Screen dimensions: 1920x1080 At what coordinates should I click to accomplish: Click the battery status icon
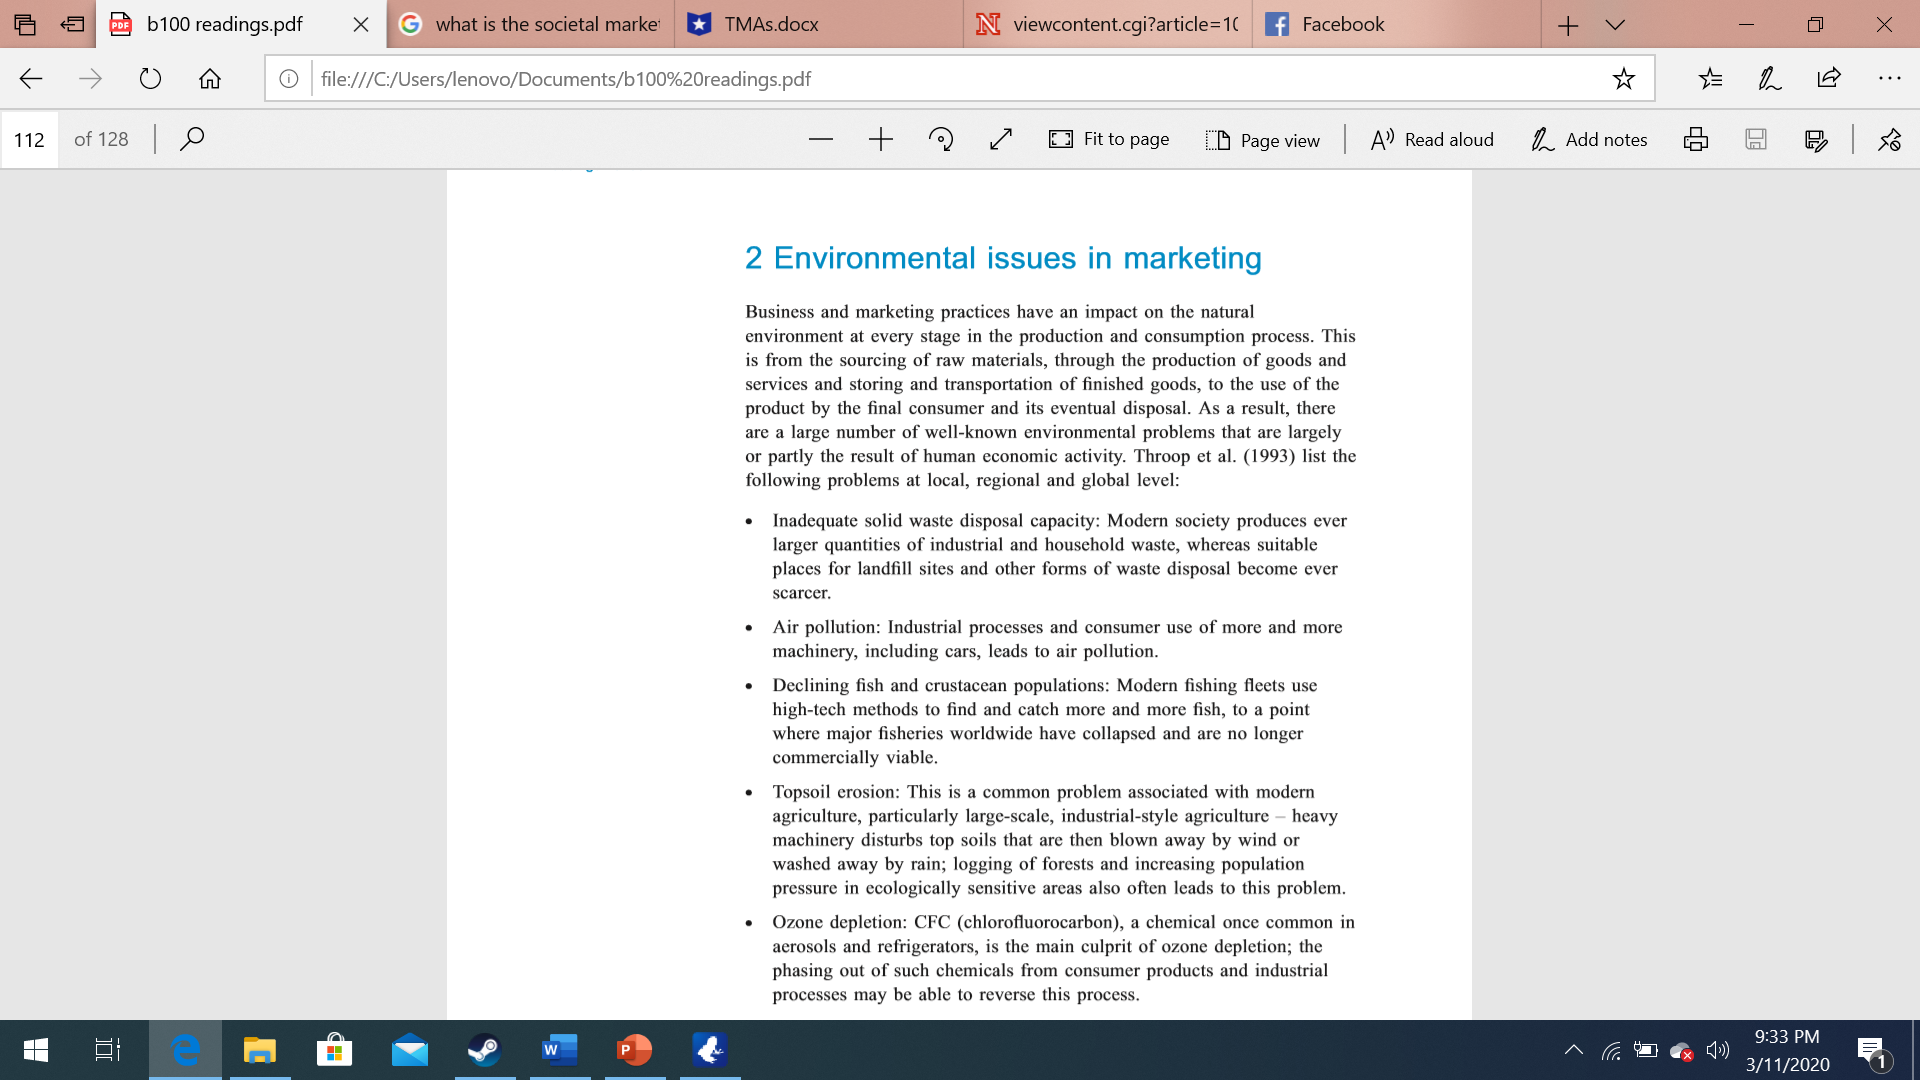(x=1646, y=1050)
